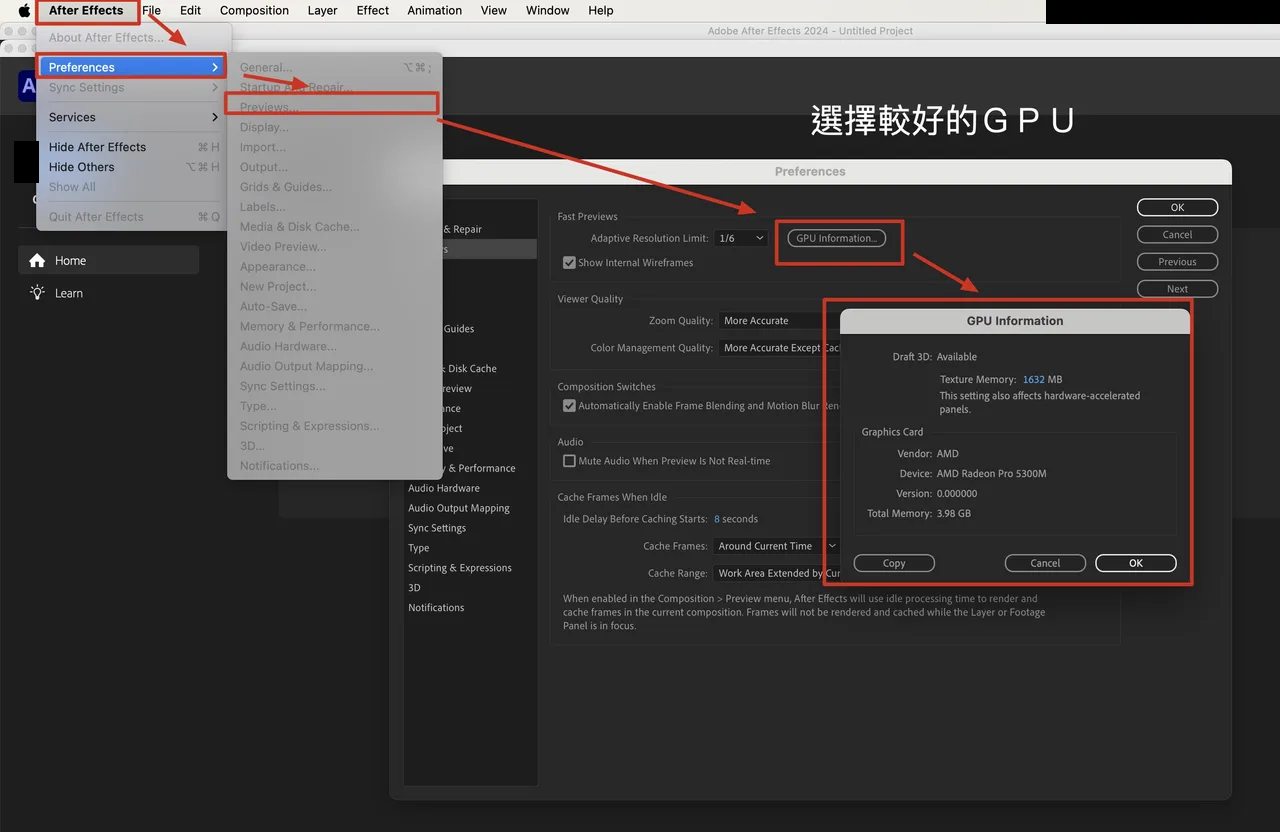Image resolution: width=1280 pixels, height=832 pixels.
Task: Click AMD Radeon Pro 5300M device text
Action: coord(991,474)
